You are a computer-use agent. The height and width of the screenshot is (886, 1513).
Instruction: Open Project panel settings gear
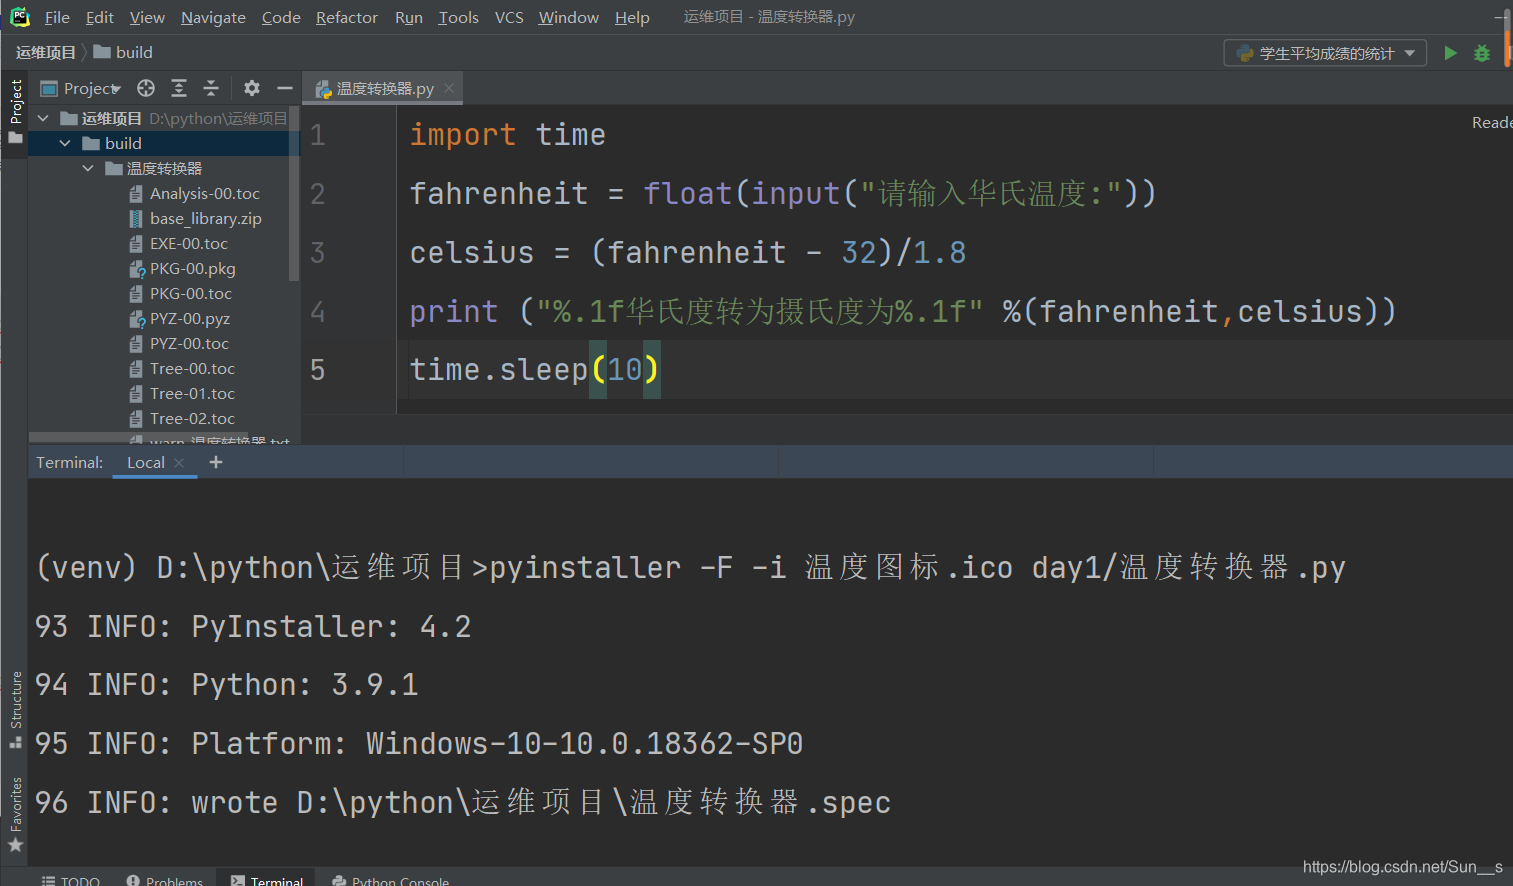coord(252,88)
